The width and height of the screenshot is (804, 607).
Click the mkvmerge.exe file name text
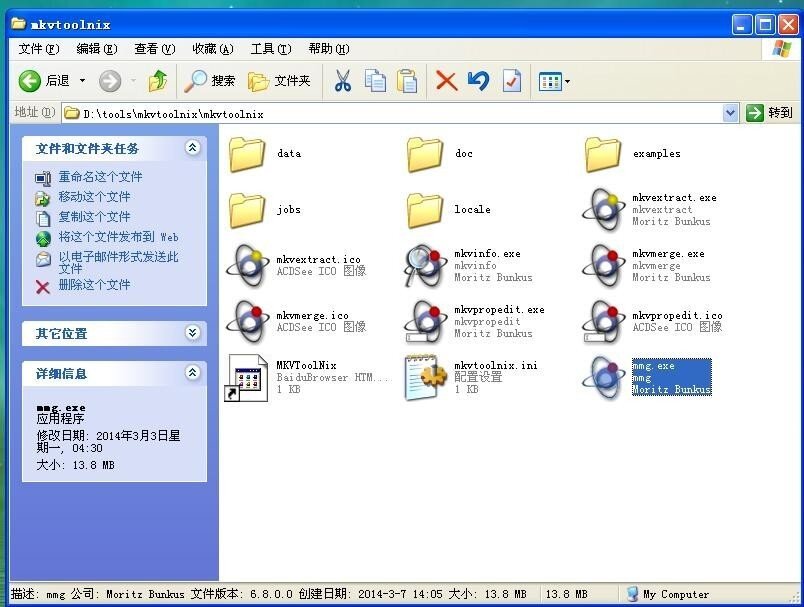click(668, 254)
